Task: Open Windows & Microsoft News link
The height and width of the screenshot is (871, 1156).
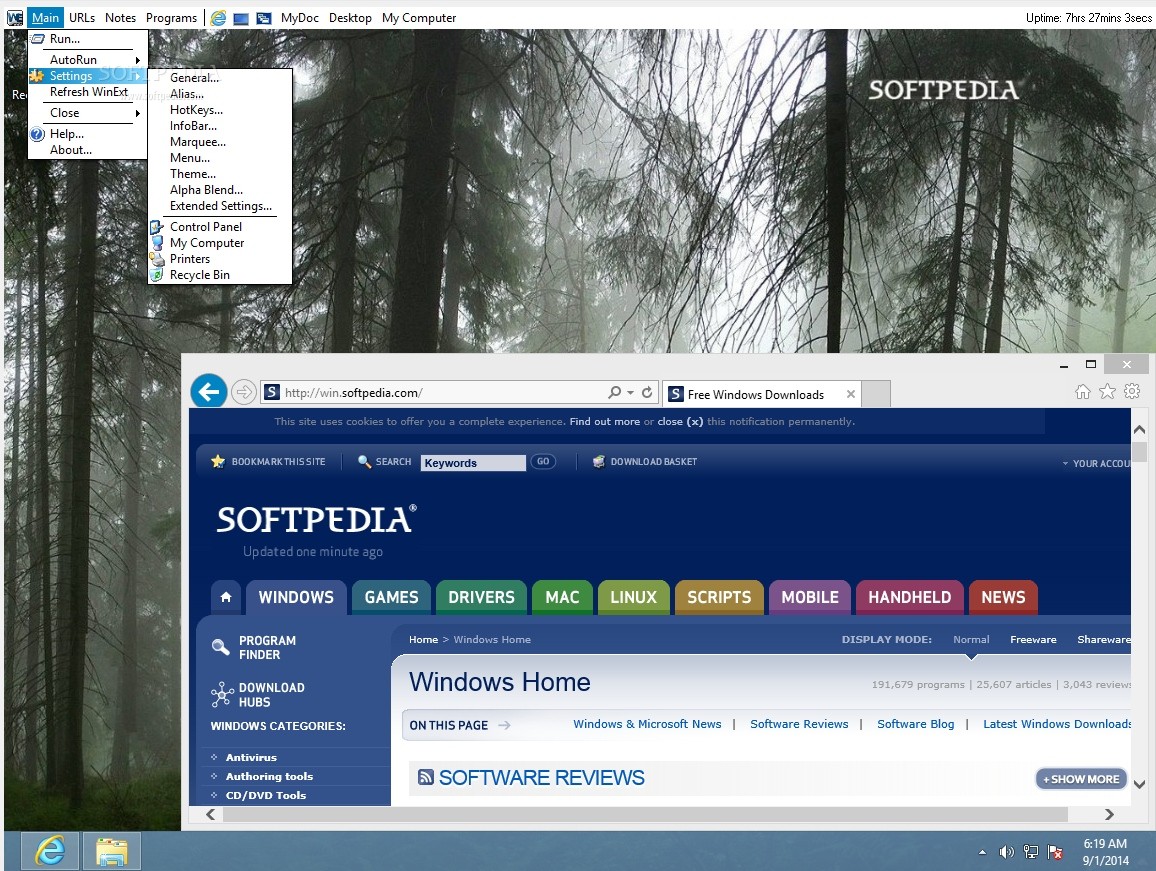Action: click(647, 724)
